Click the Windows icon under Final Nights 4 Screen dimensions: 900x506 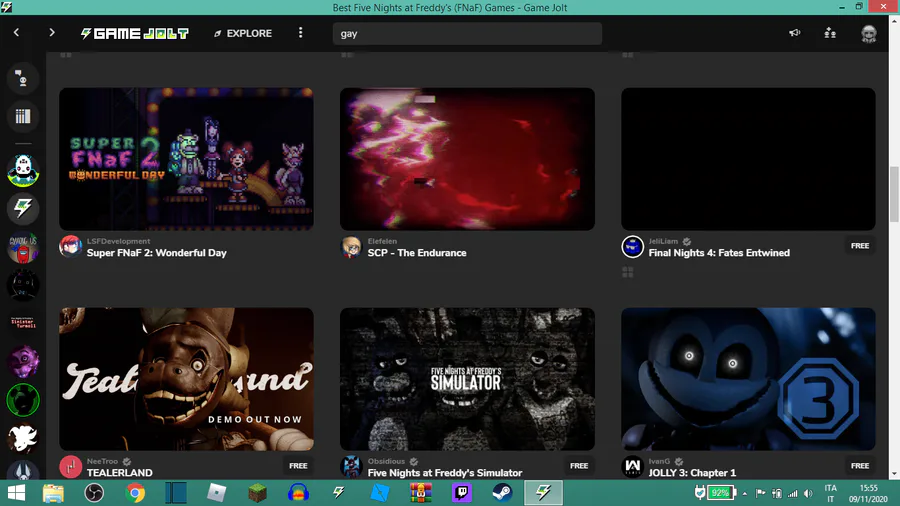[x=627, y=273]
